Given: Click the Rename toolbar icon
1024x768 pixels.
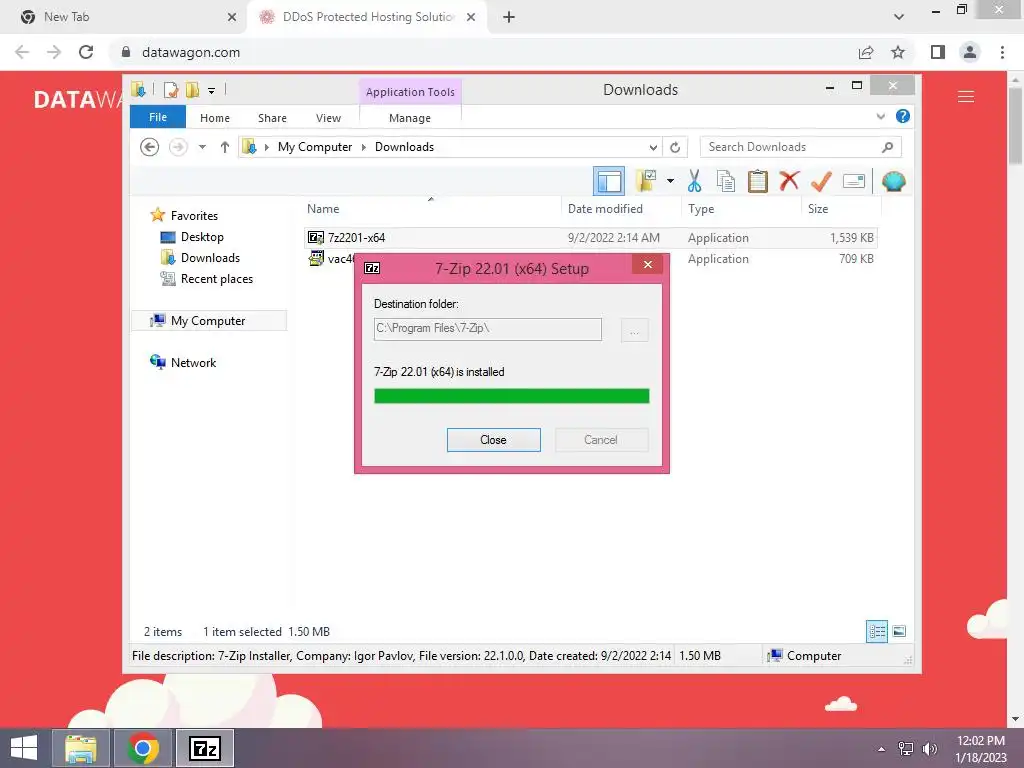Looking at the screenshot, I should point(854,181).
